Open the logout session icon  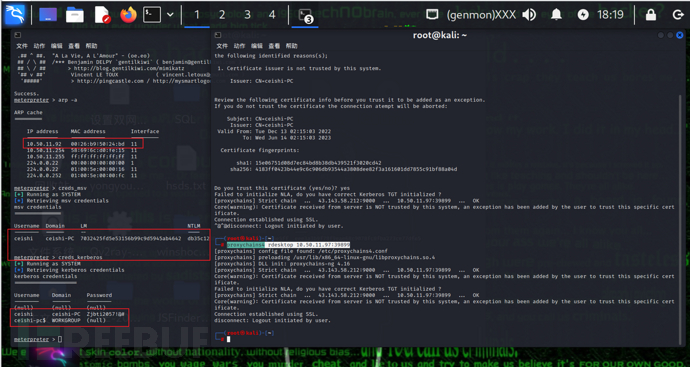pos(678,15)
